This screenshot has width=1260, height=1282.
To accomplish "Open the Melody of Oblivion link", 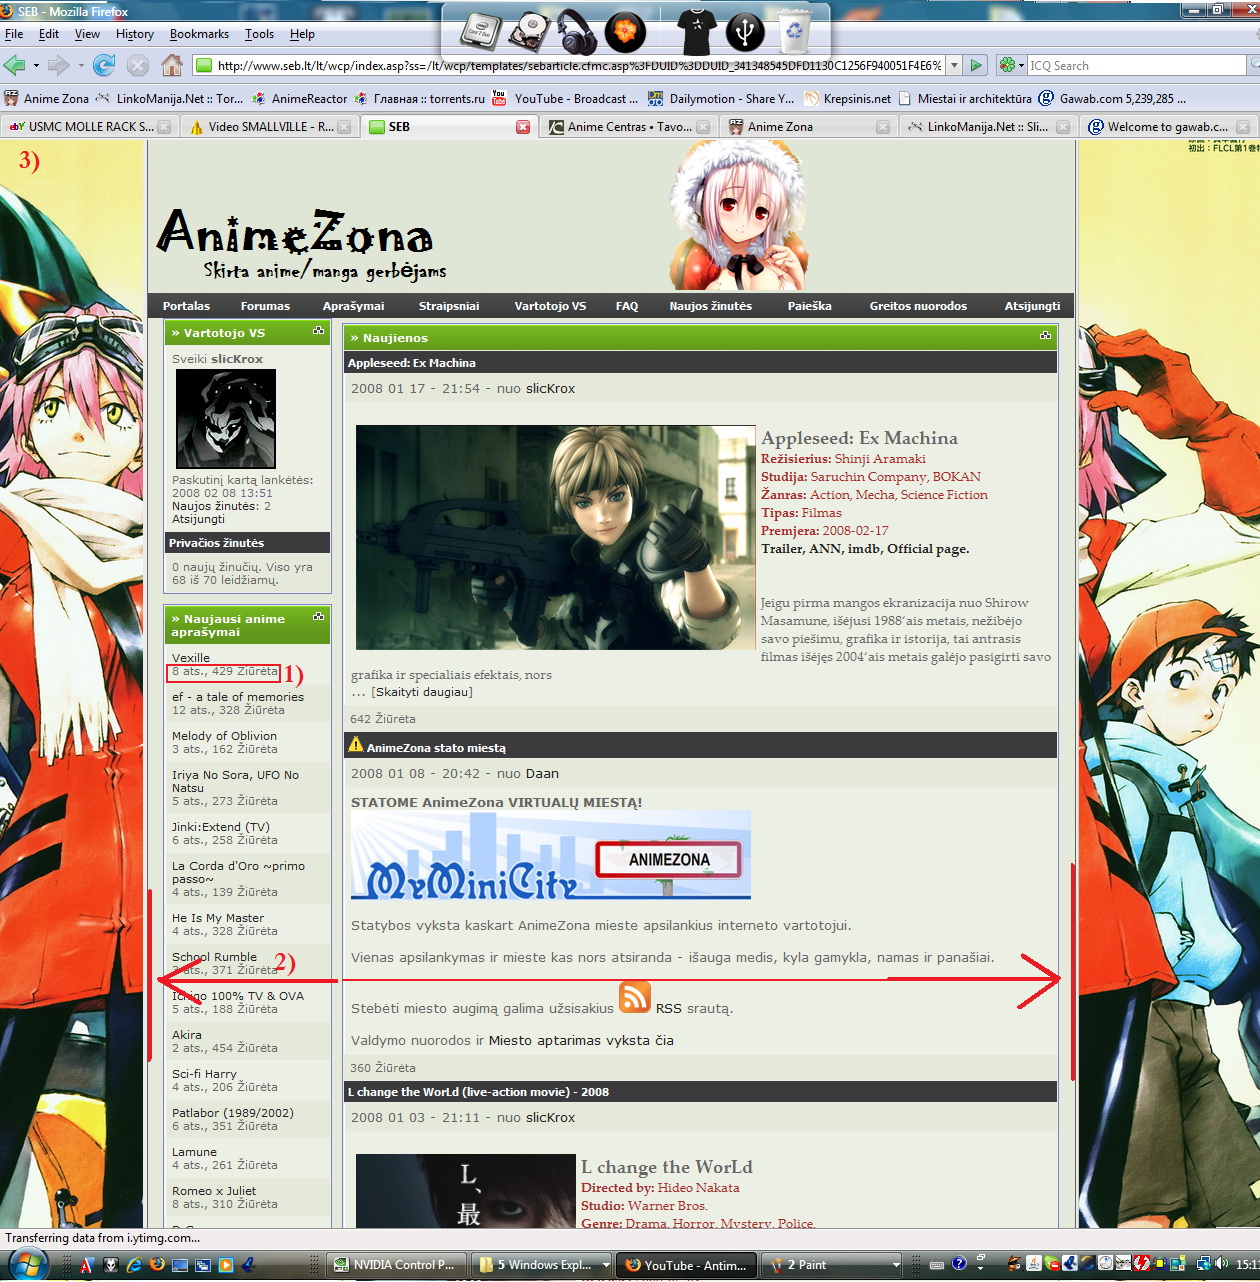I will tap(224, 736).
